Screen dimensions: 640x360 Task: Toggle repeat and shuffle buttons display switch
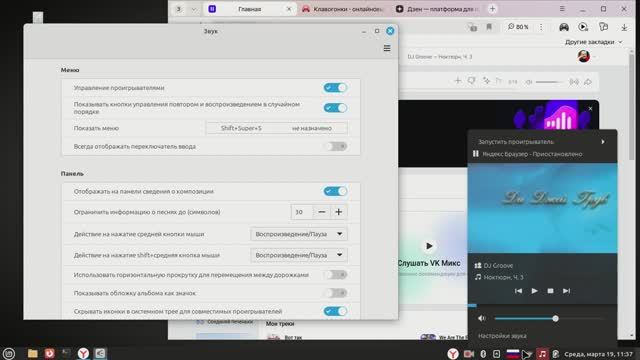(335, 108)
